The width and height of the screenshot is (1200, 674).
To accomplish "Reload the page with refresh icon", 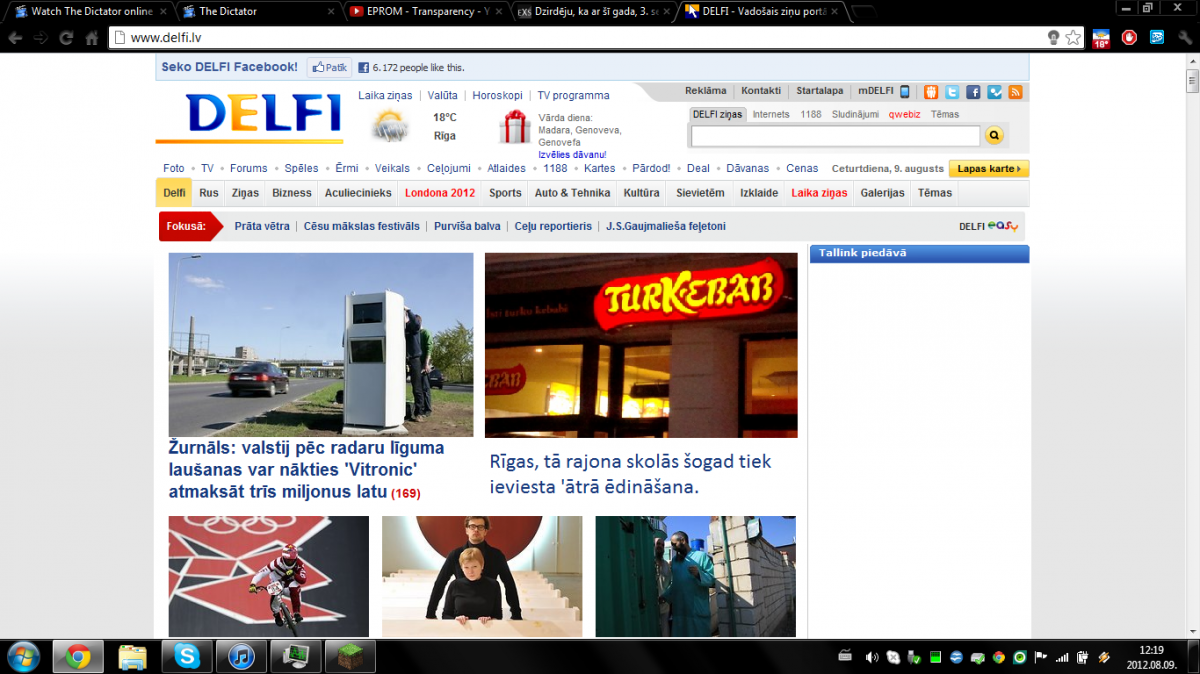I will coord(66,38).
